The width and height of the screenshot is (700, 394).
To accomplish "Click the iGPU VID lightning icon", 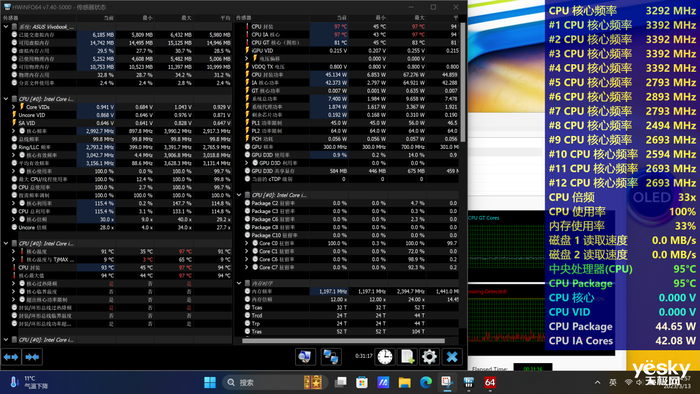I will (247, 50).
